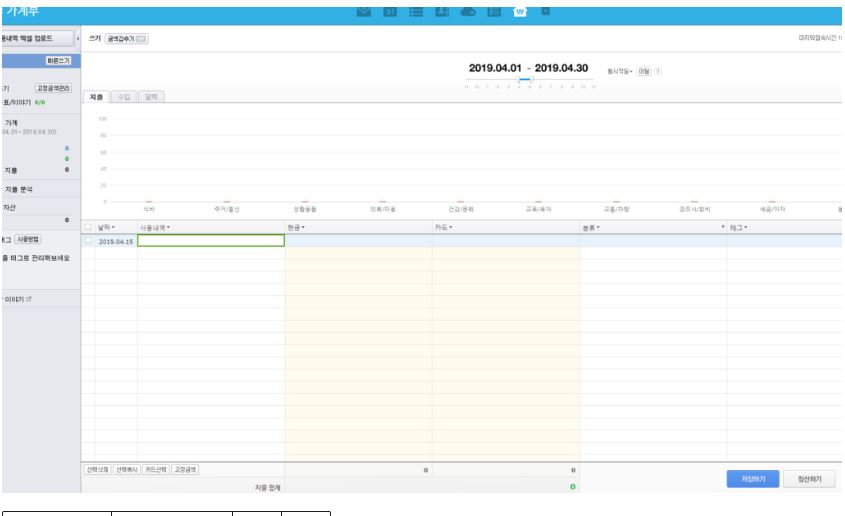845x516 pixels.
Task: Click the date cell 2019.04.15
Action: (116, 241)
